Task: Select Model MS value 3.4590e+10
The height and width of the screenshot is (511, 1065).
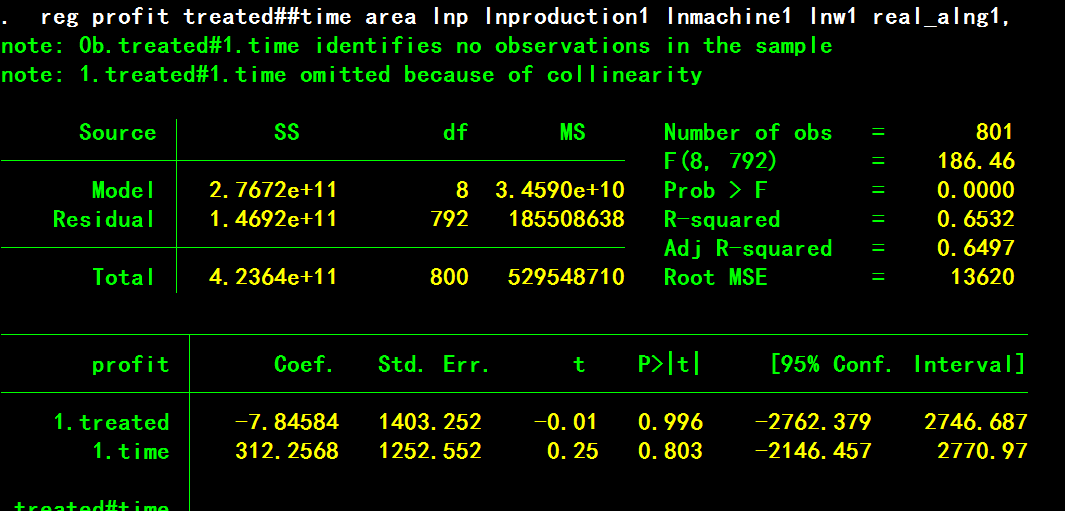Action: click(x=560, y=190)
